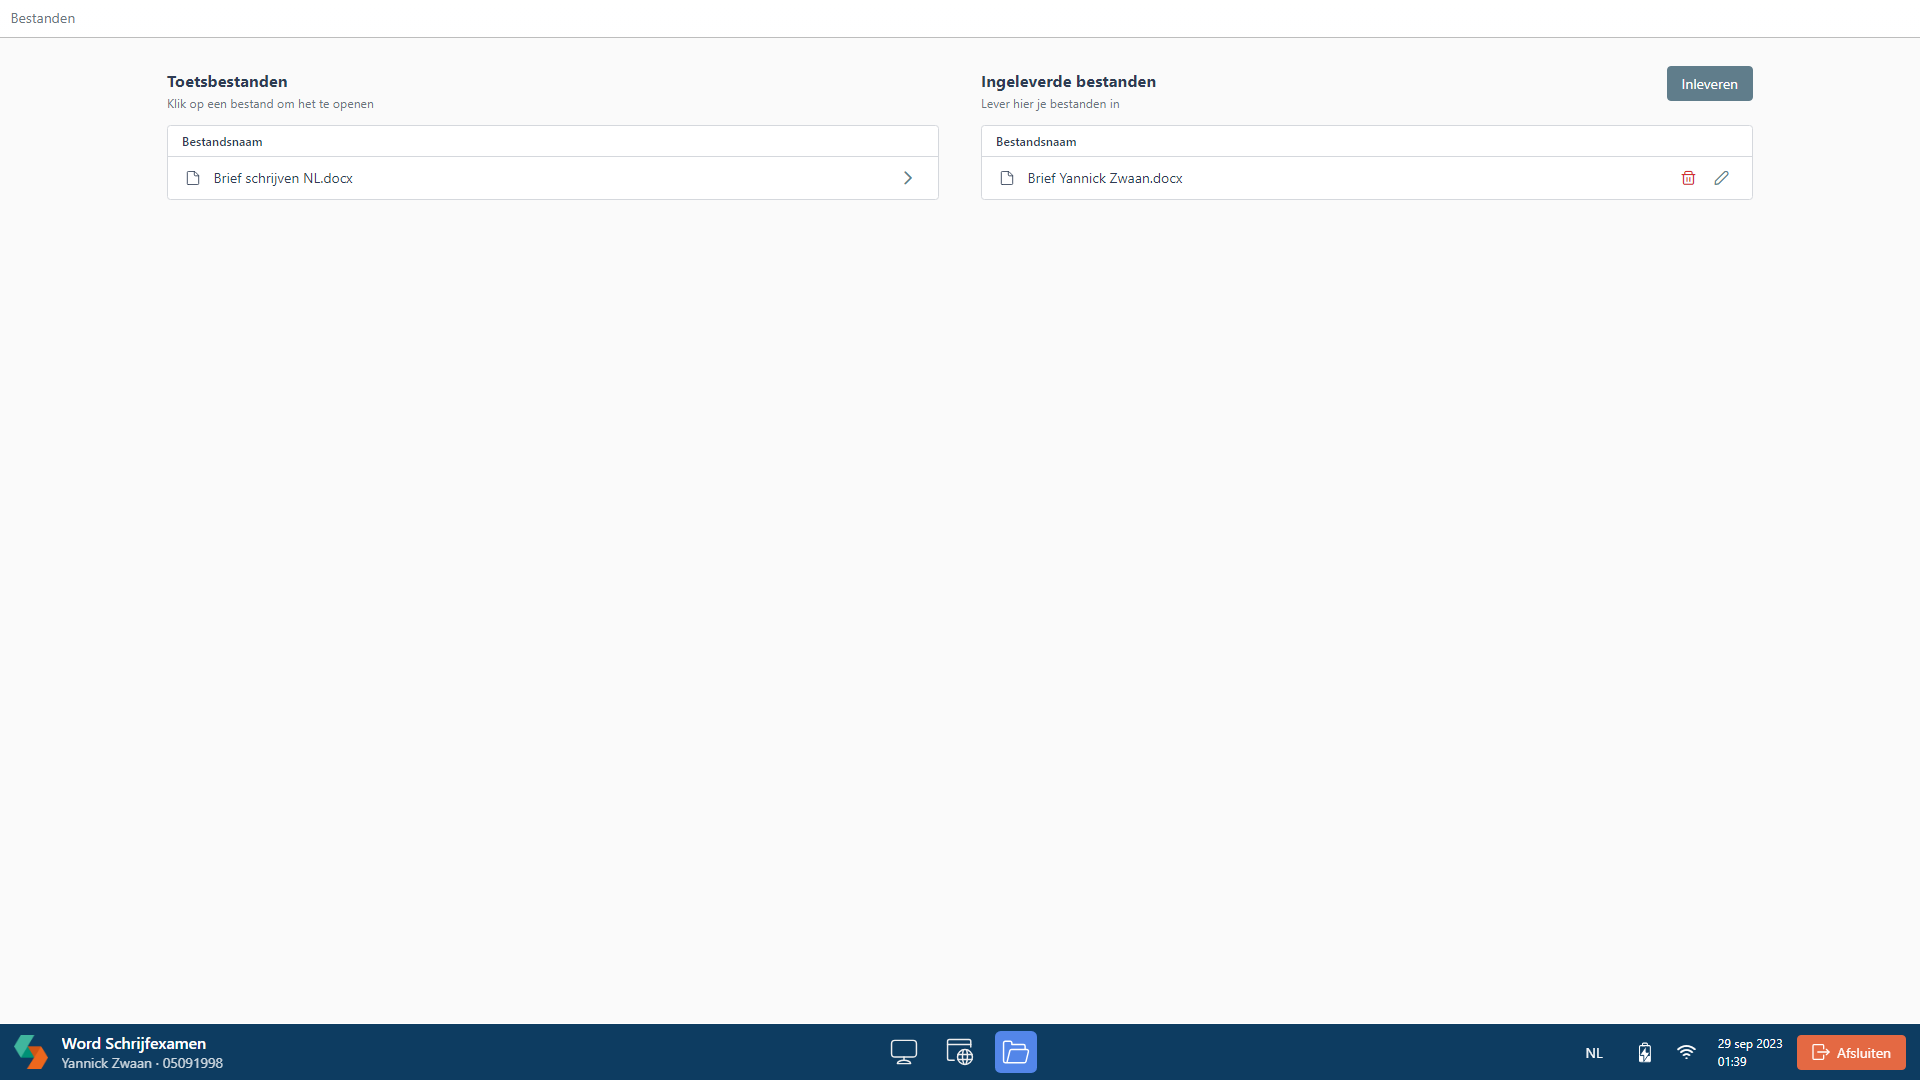
Task: Click the app logo in the bottom bar
Action: [31, 1052]
